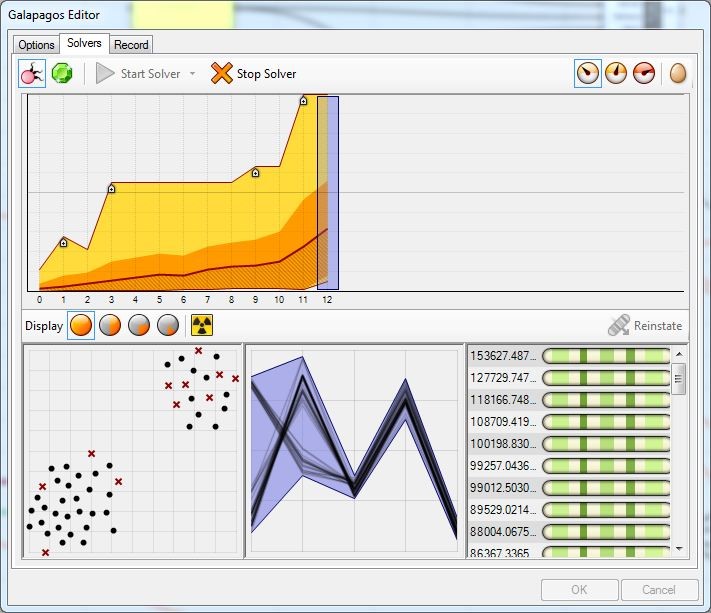Select the genome with fitness 118166.748
The image size is (711, 613).
tap(569, 400)
